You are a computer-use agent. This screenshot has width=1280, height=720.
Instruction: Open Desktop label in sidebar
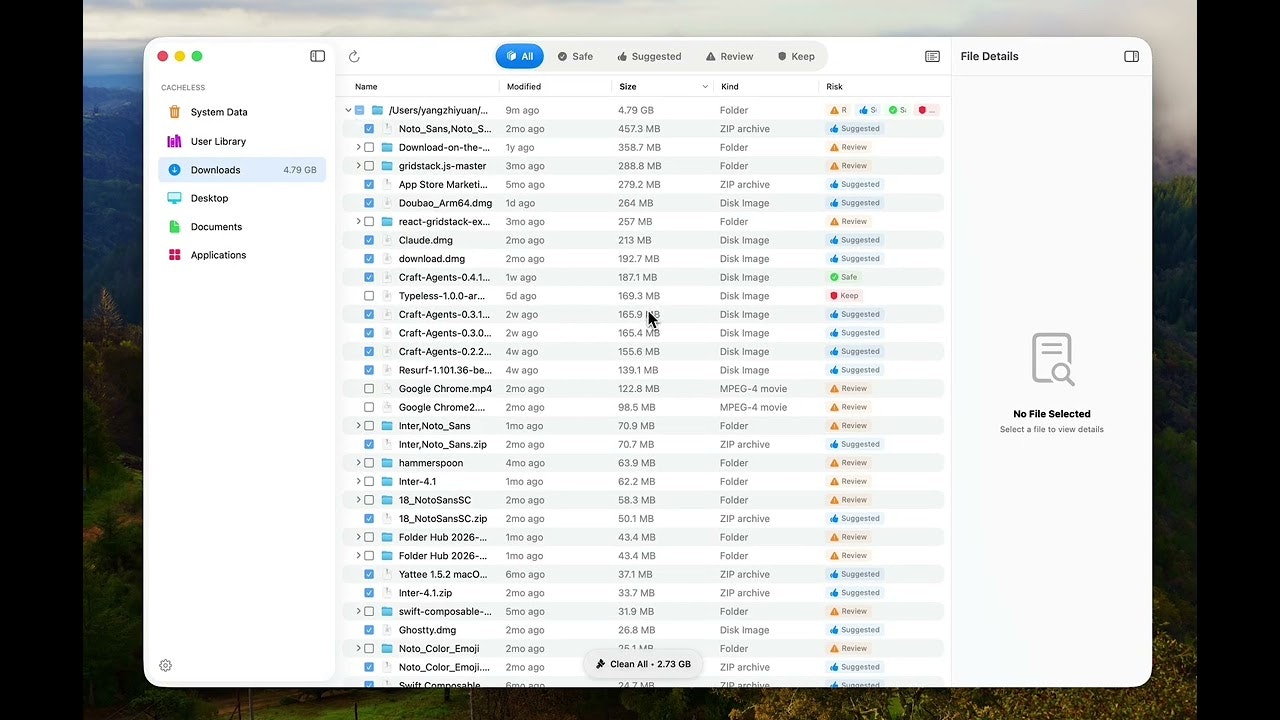click(x=210, y=198)
